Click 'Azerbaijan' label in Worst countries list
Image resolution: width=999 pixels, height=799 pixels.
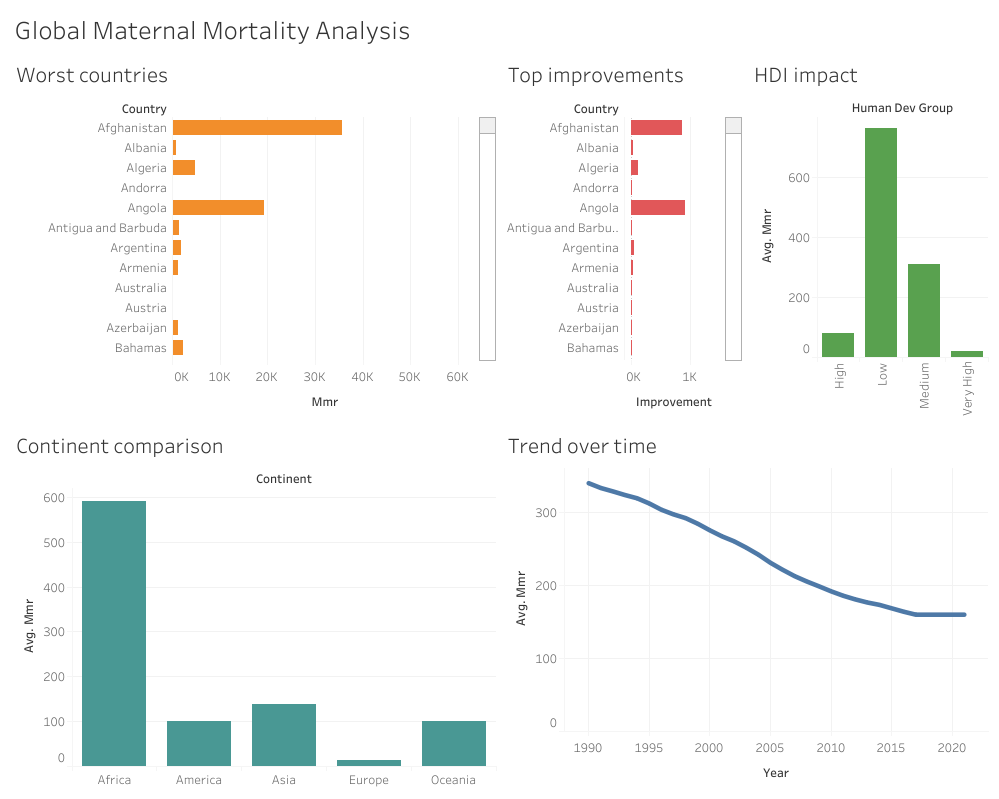coord(136,328)
